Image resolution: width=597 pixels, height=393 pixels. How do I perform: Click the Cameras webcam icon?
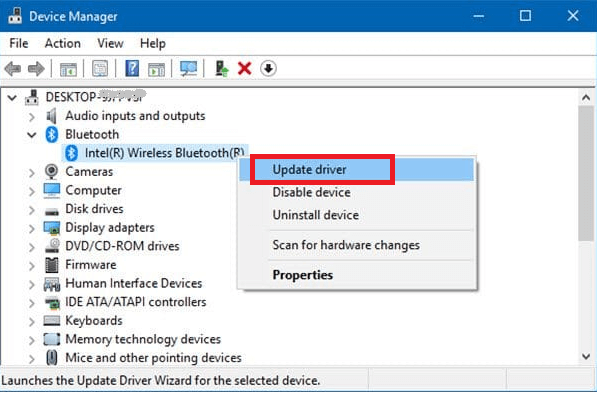coord(51,172)
